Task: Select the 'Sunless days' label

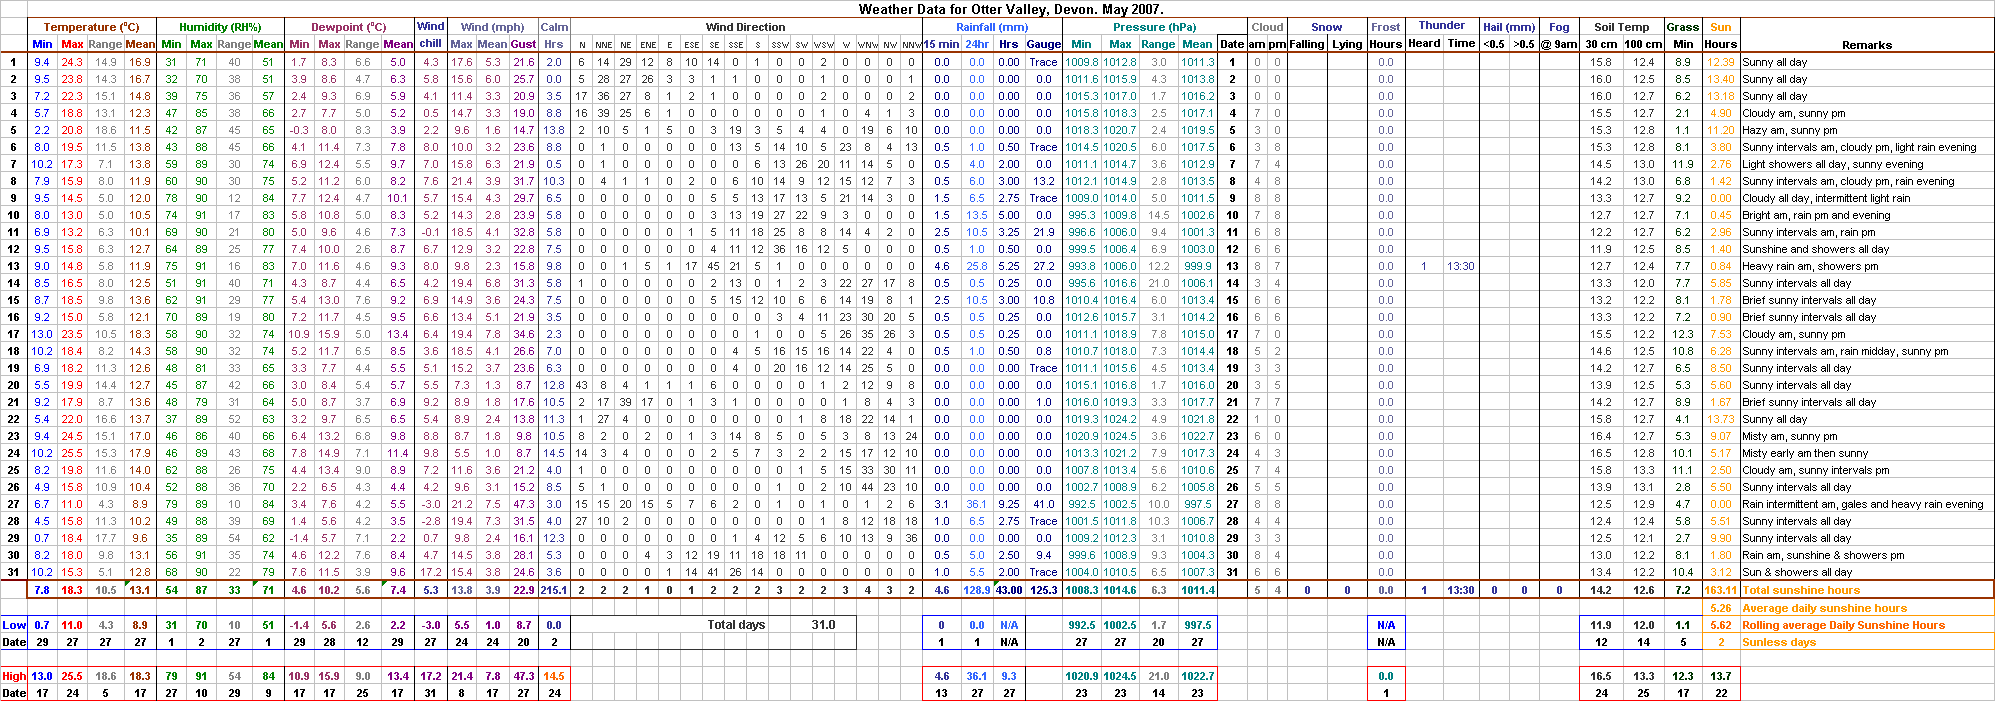Action: click(x=1778, y=642)
